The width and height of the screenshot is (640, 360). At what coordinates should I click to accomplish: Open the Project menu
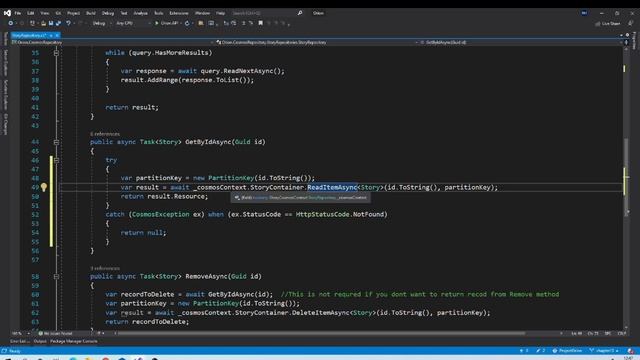pos(73,13)
